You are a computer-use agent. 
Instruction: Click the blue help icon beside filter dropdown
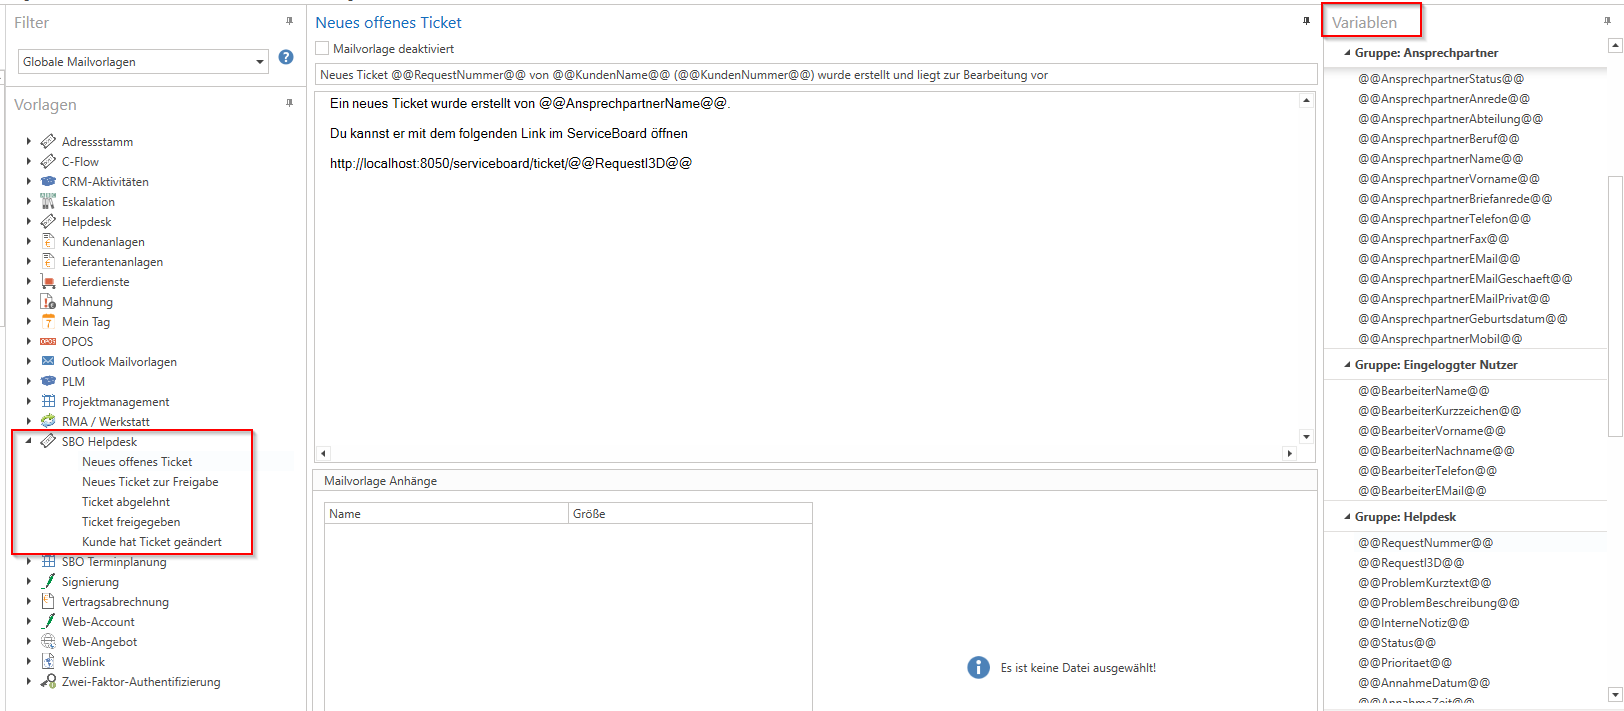click(286, 58)
